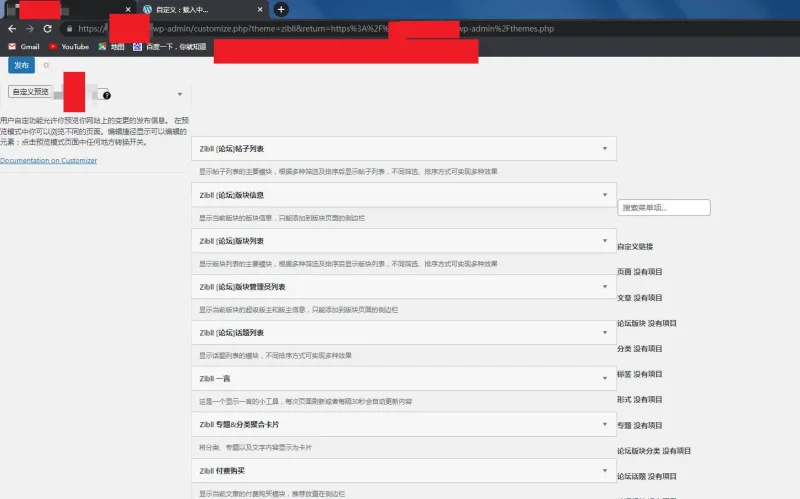Open a new browser tab with plus icon
This screenshot has width=800, height=499.
point(281,10)
